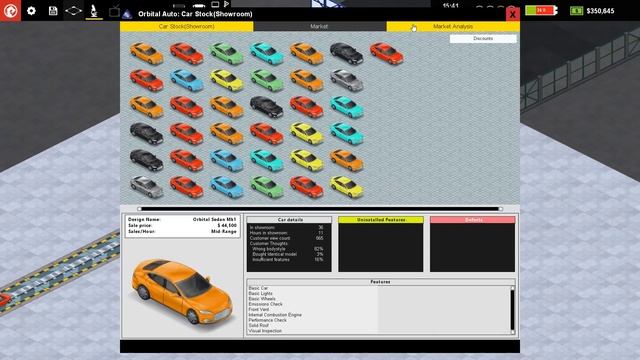Switch to Car Stock(Showroom) tab

[x=187, y=27]
